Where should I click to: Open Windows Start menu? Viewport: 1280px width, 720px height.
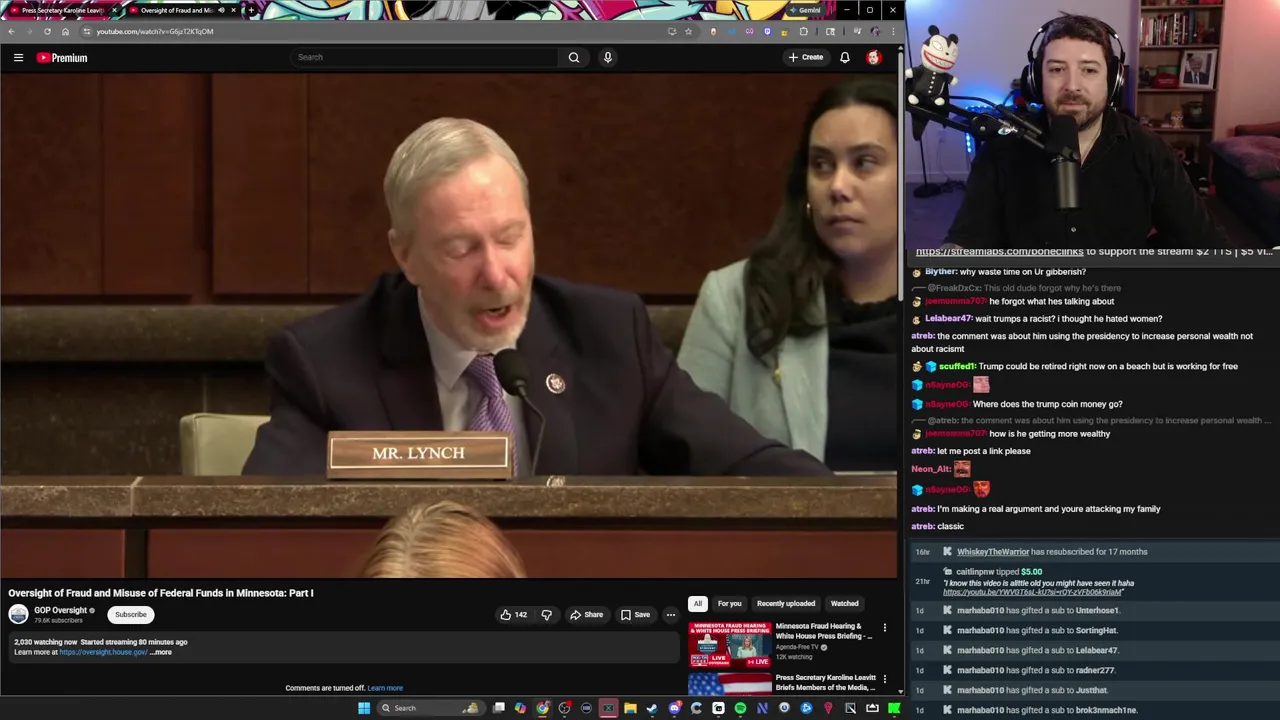pos(364,708)
